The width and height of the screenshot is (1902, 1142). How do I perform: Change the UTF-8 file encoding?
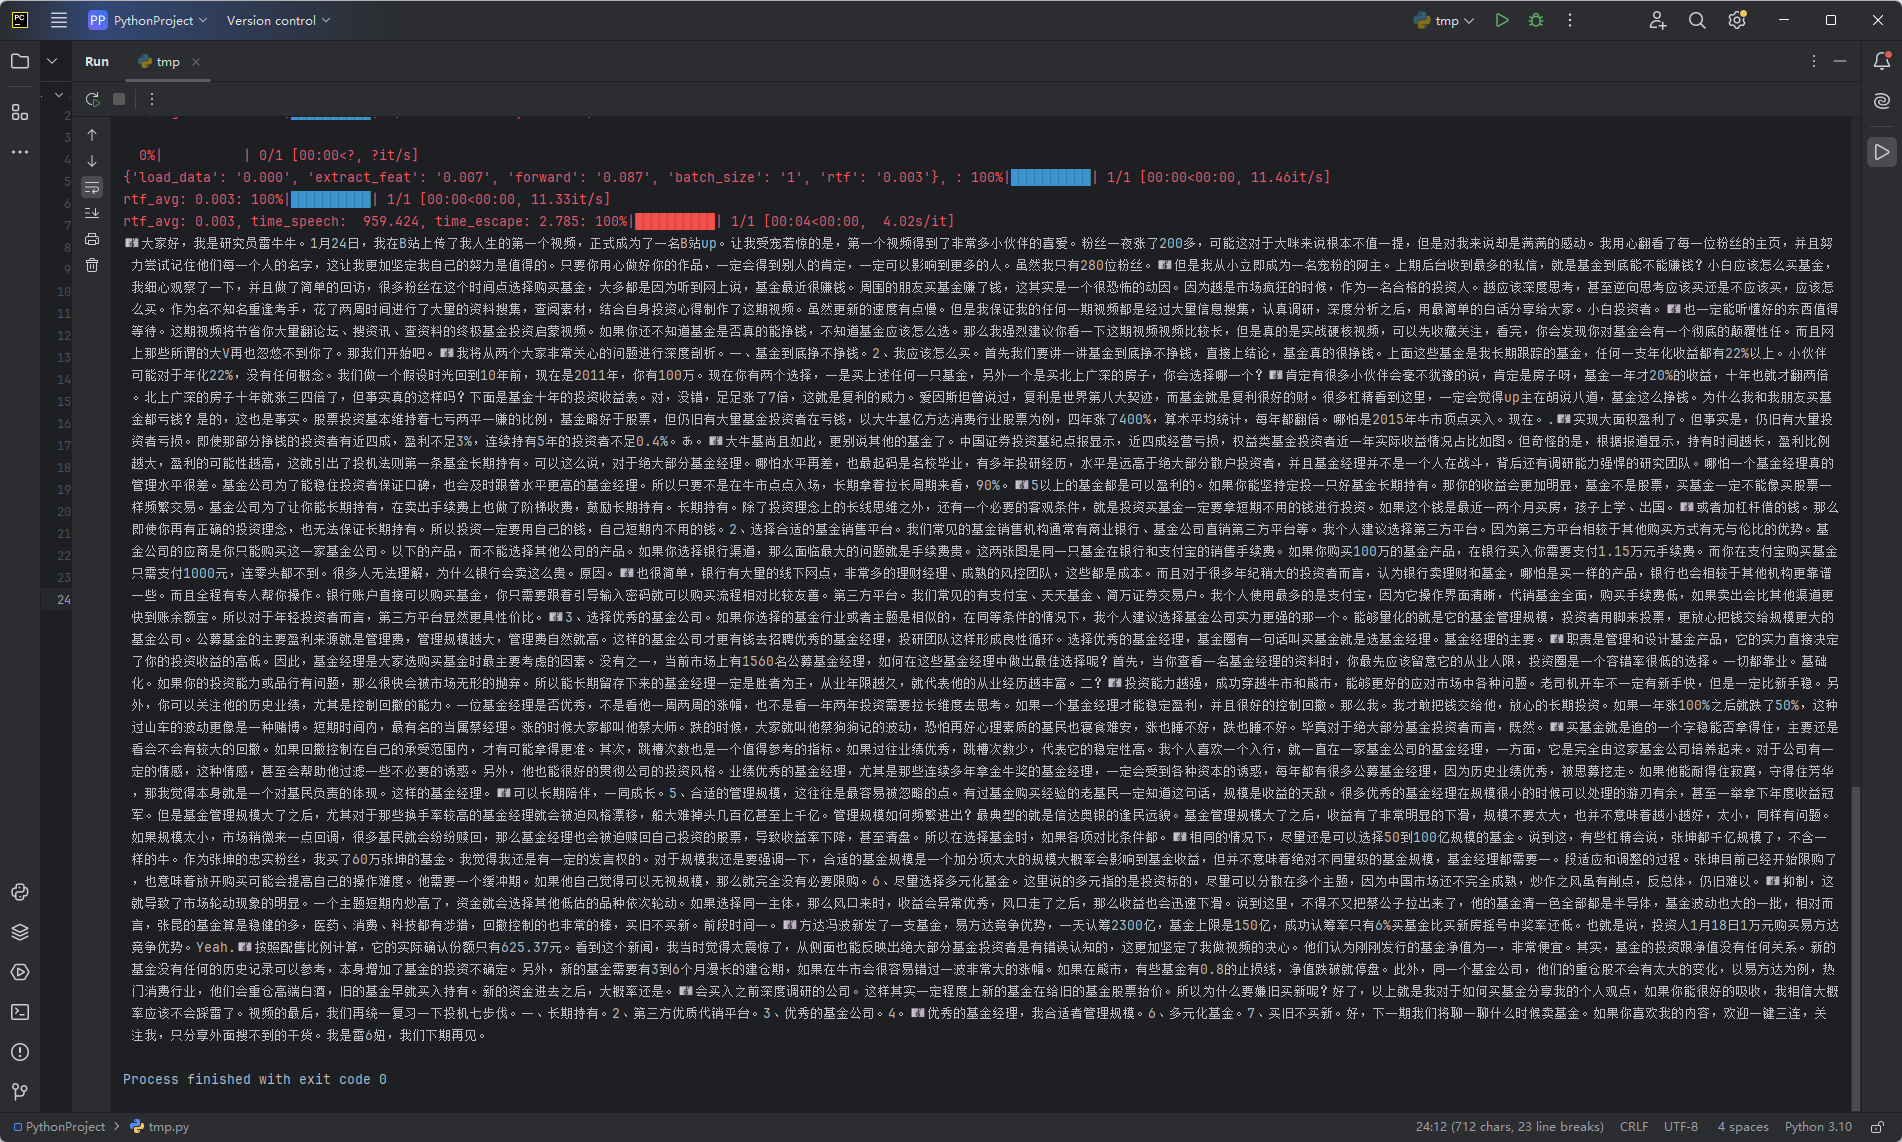pyautogui.click(x=1681, y=1127)
